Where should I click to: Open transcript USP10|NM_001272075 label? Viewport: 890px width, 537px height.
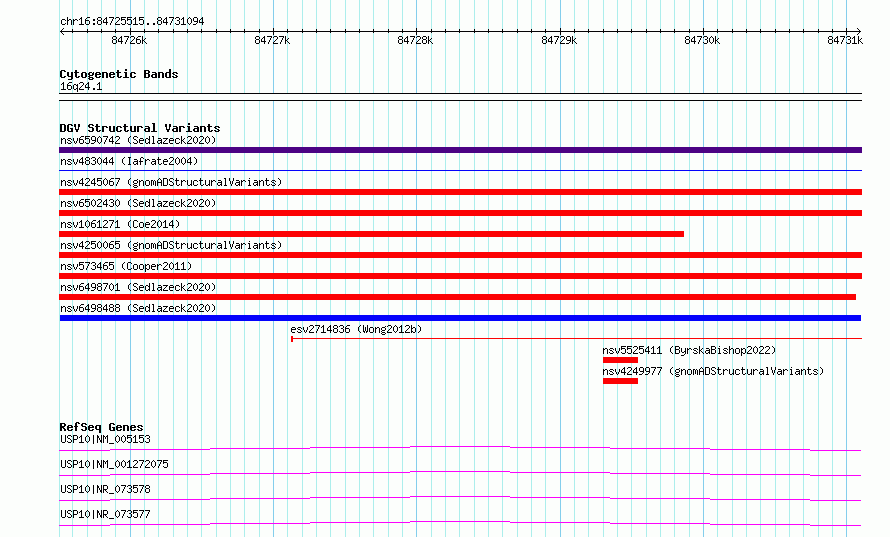click(114, 464)
